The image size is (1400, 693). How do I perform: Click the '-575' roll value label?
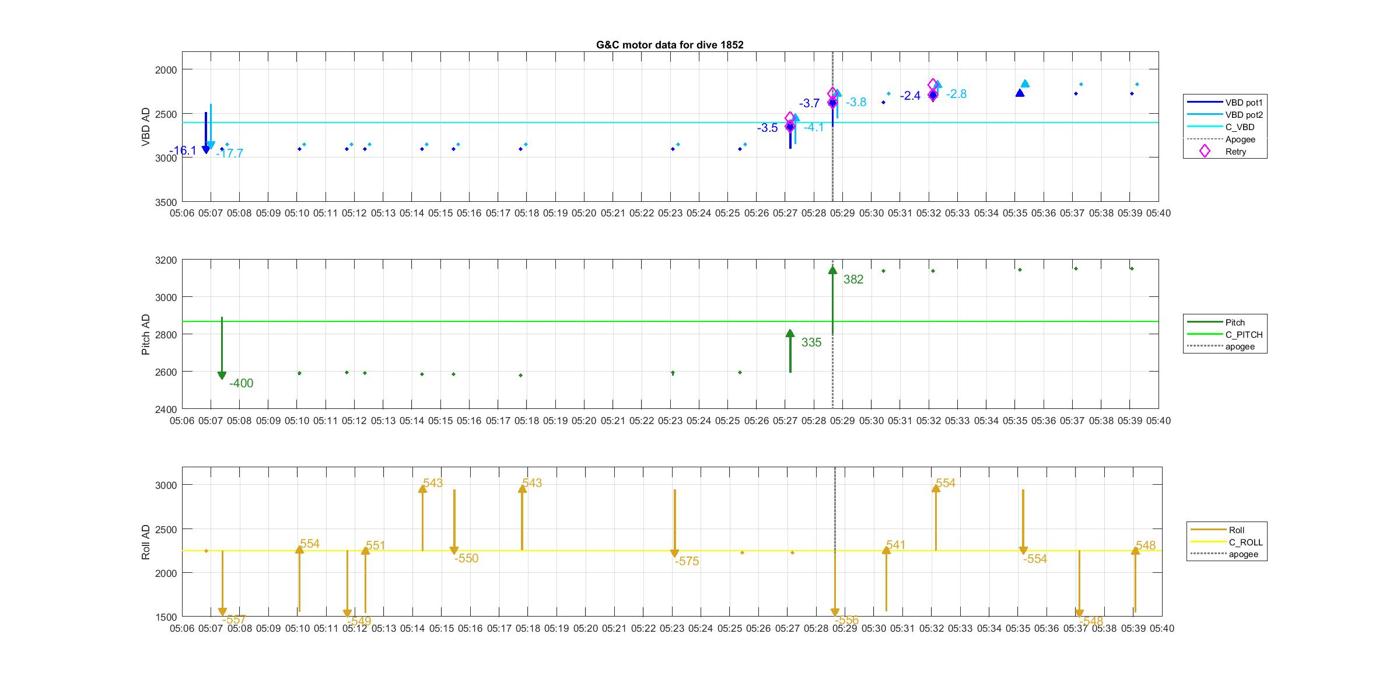[x=687, y=561]
